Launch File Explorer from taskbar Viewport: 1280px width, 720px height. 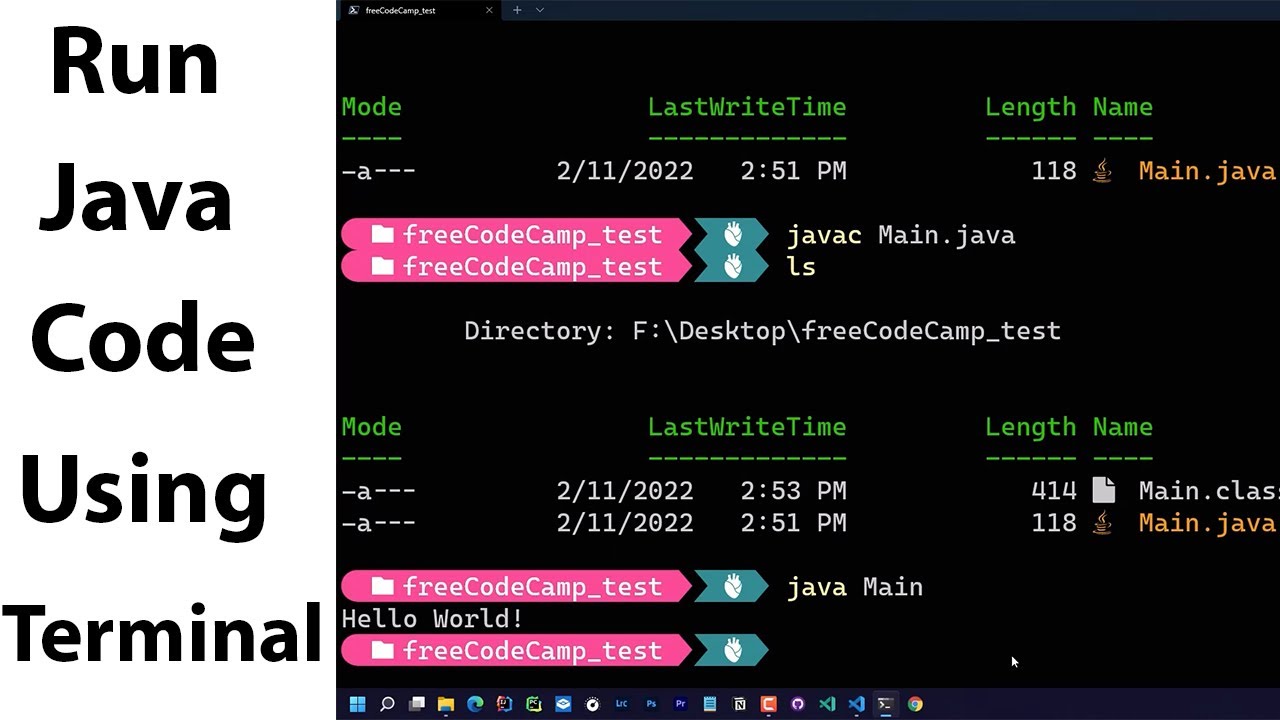[446, 704]
